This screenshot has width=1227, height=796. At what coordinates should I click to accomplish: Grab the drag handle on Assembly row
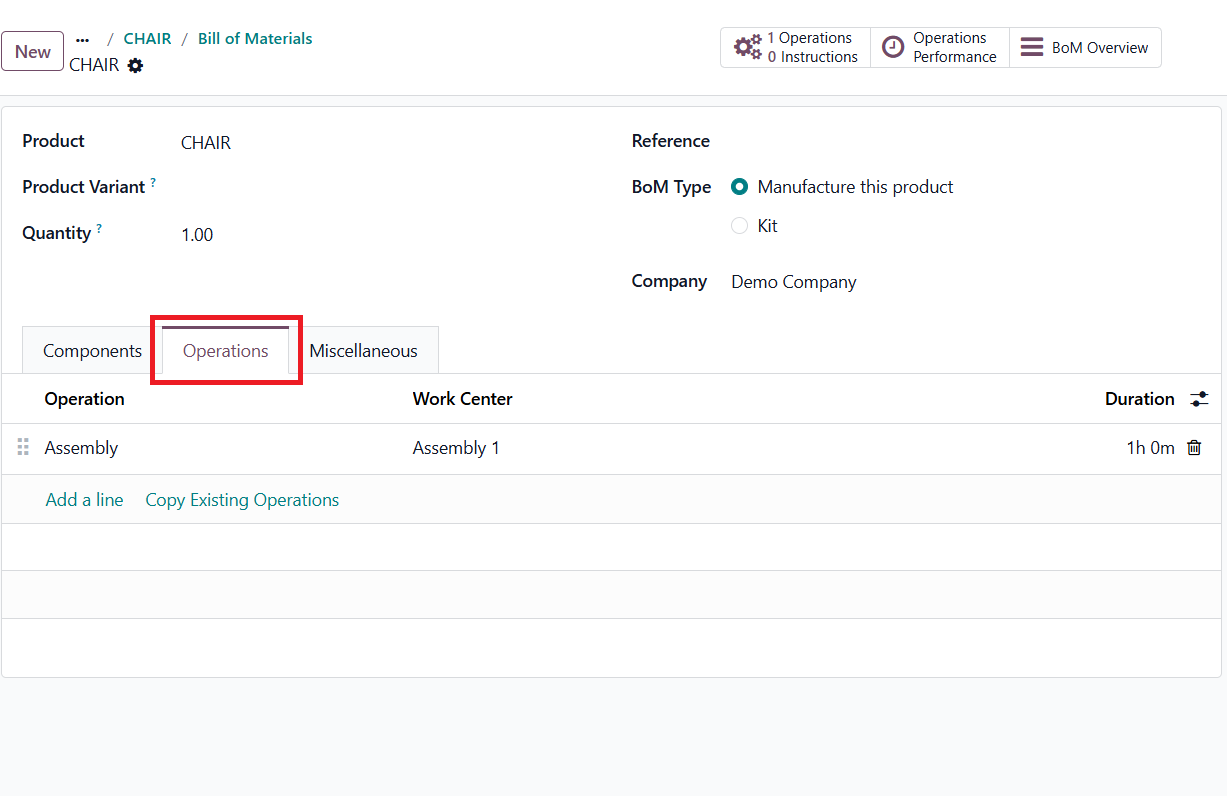click(x=23, y=448)
